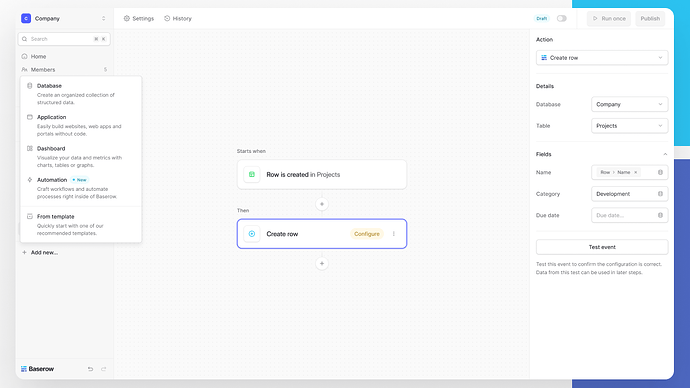Click the Test event button
The width and height of the screenshot is (690, 388).
[x=602, y=247]
